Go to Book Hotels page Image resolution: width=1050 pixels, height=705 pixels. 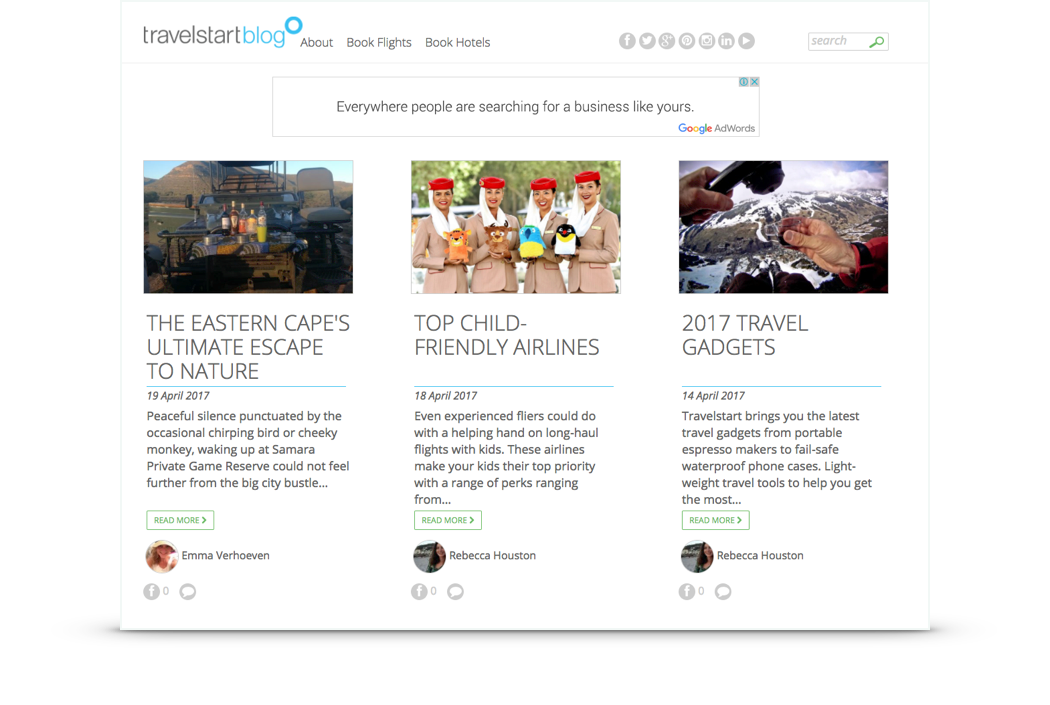tap(458, 43)
